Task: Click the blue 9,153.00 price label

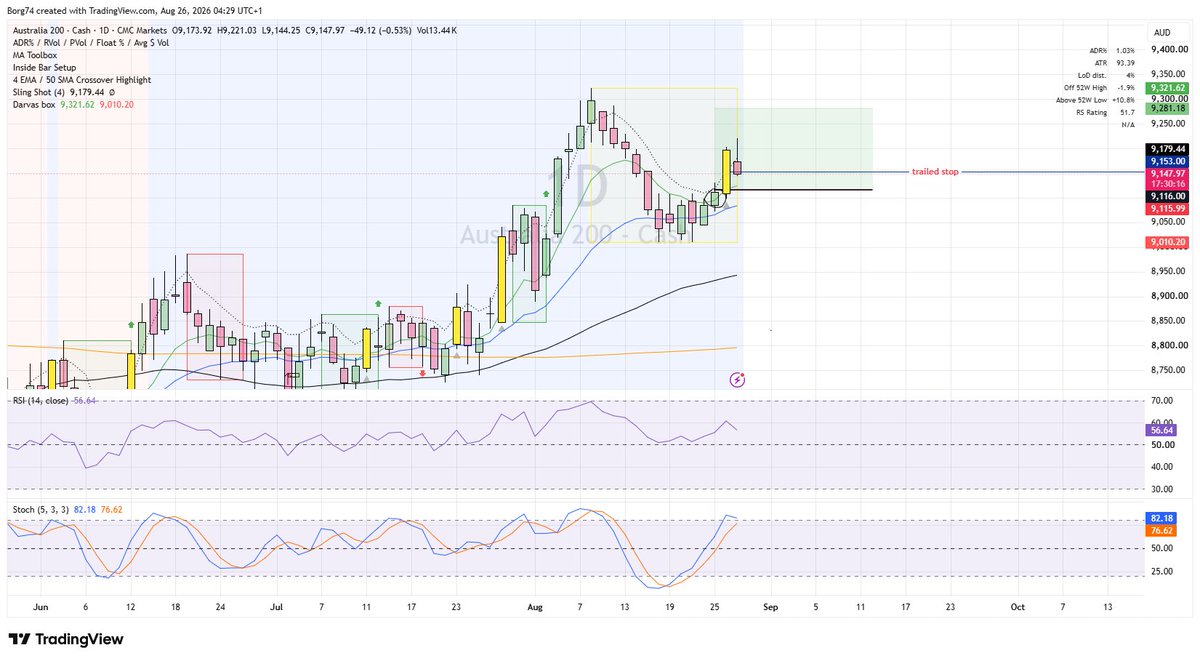Action: tap(1167, 161)
